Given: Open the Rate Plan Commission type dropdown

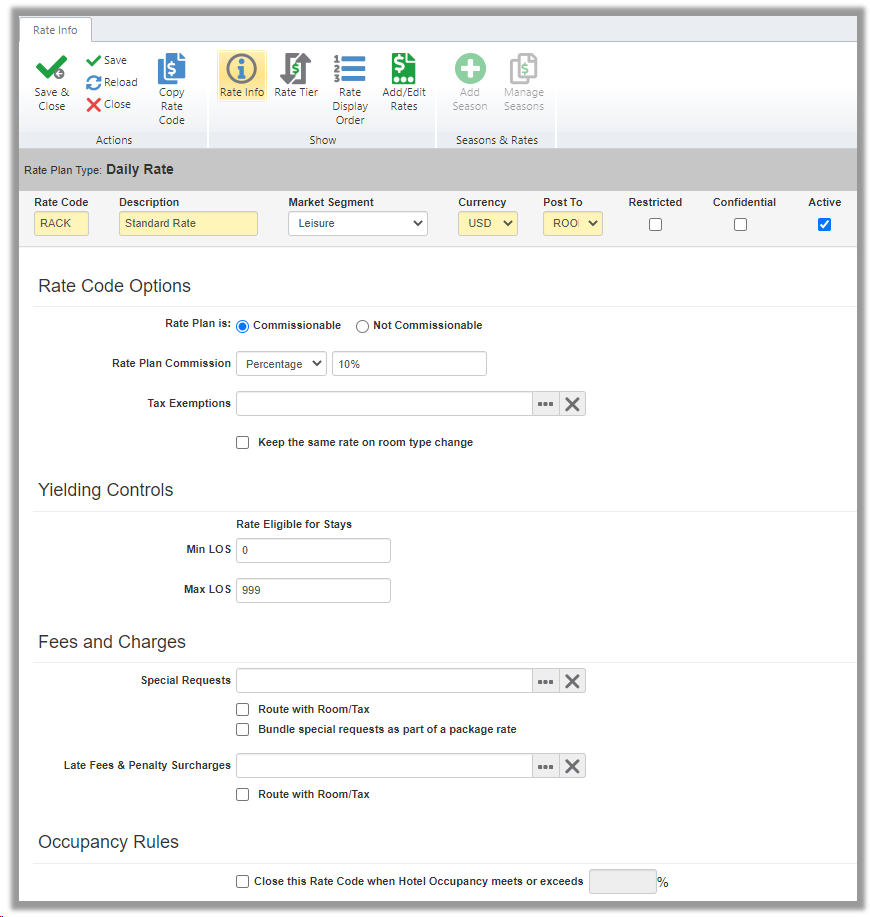Looking at the screenshot, I should click(281, 364).
